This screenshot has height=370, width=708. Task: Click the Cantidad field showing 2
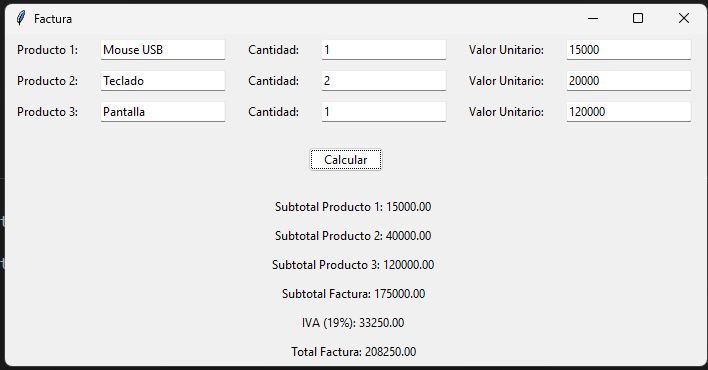(384, 81)
